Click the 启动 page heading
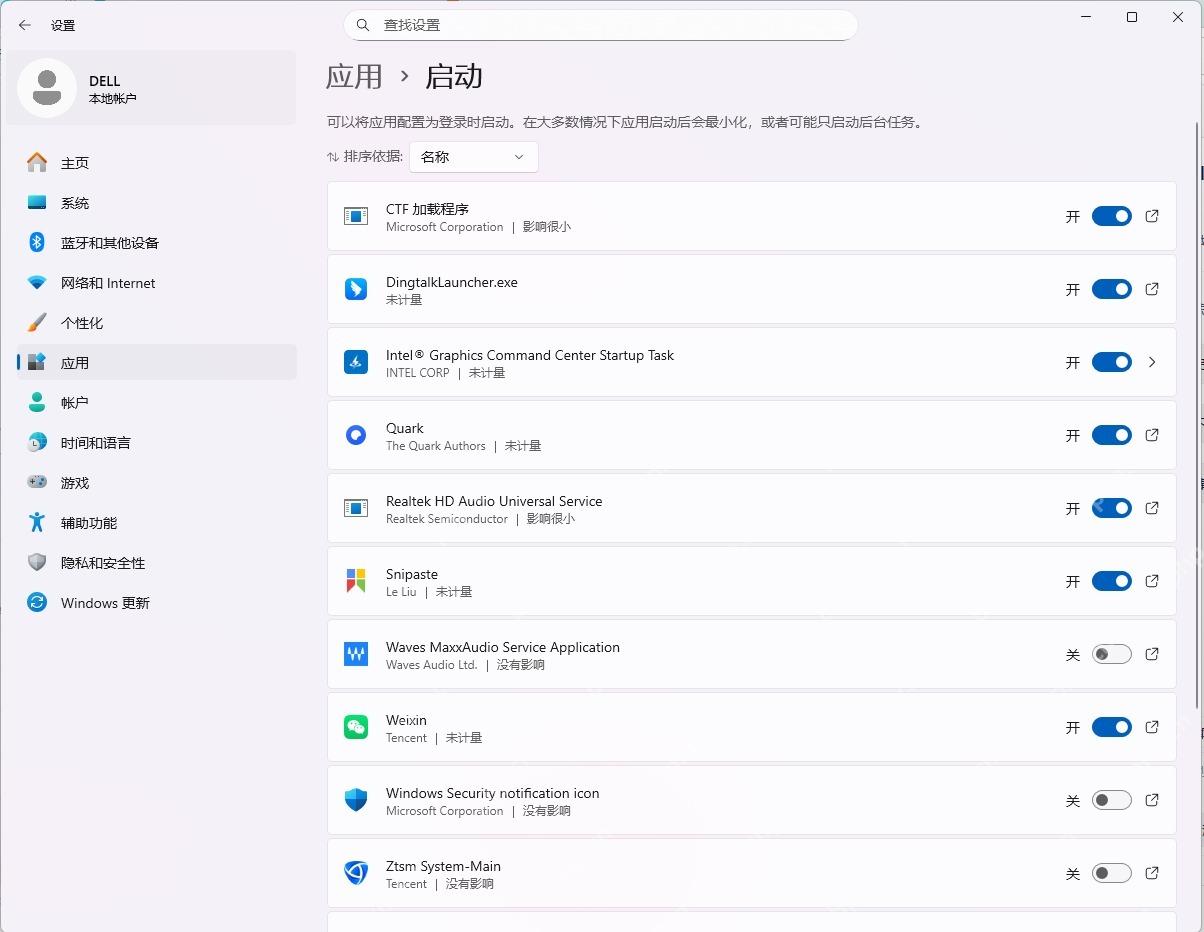 click(x=454, y=77)
